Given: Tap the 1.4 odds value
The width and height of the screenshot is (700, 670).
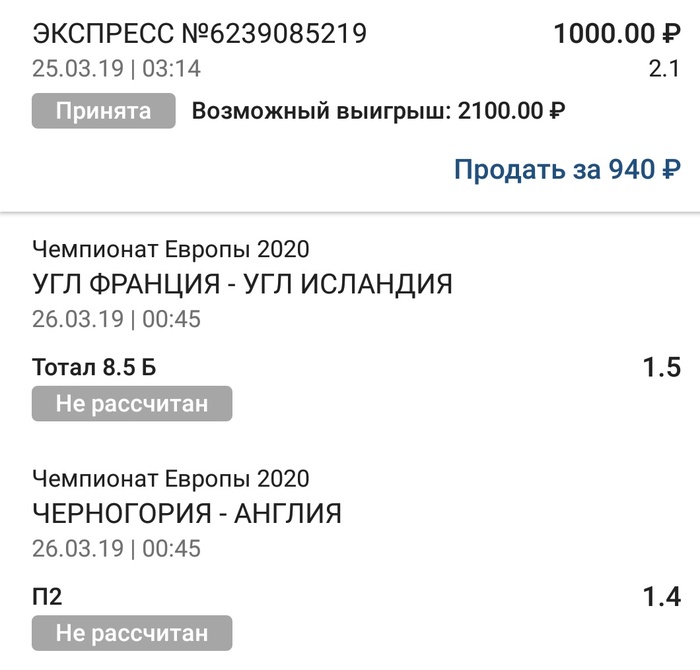Looking at the screenshot, I should pos(662,597).
